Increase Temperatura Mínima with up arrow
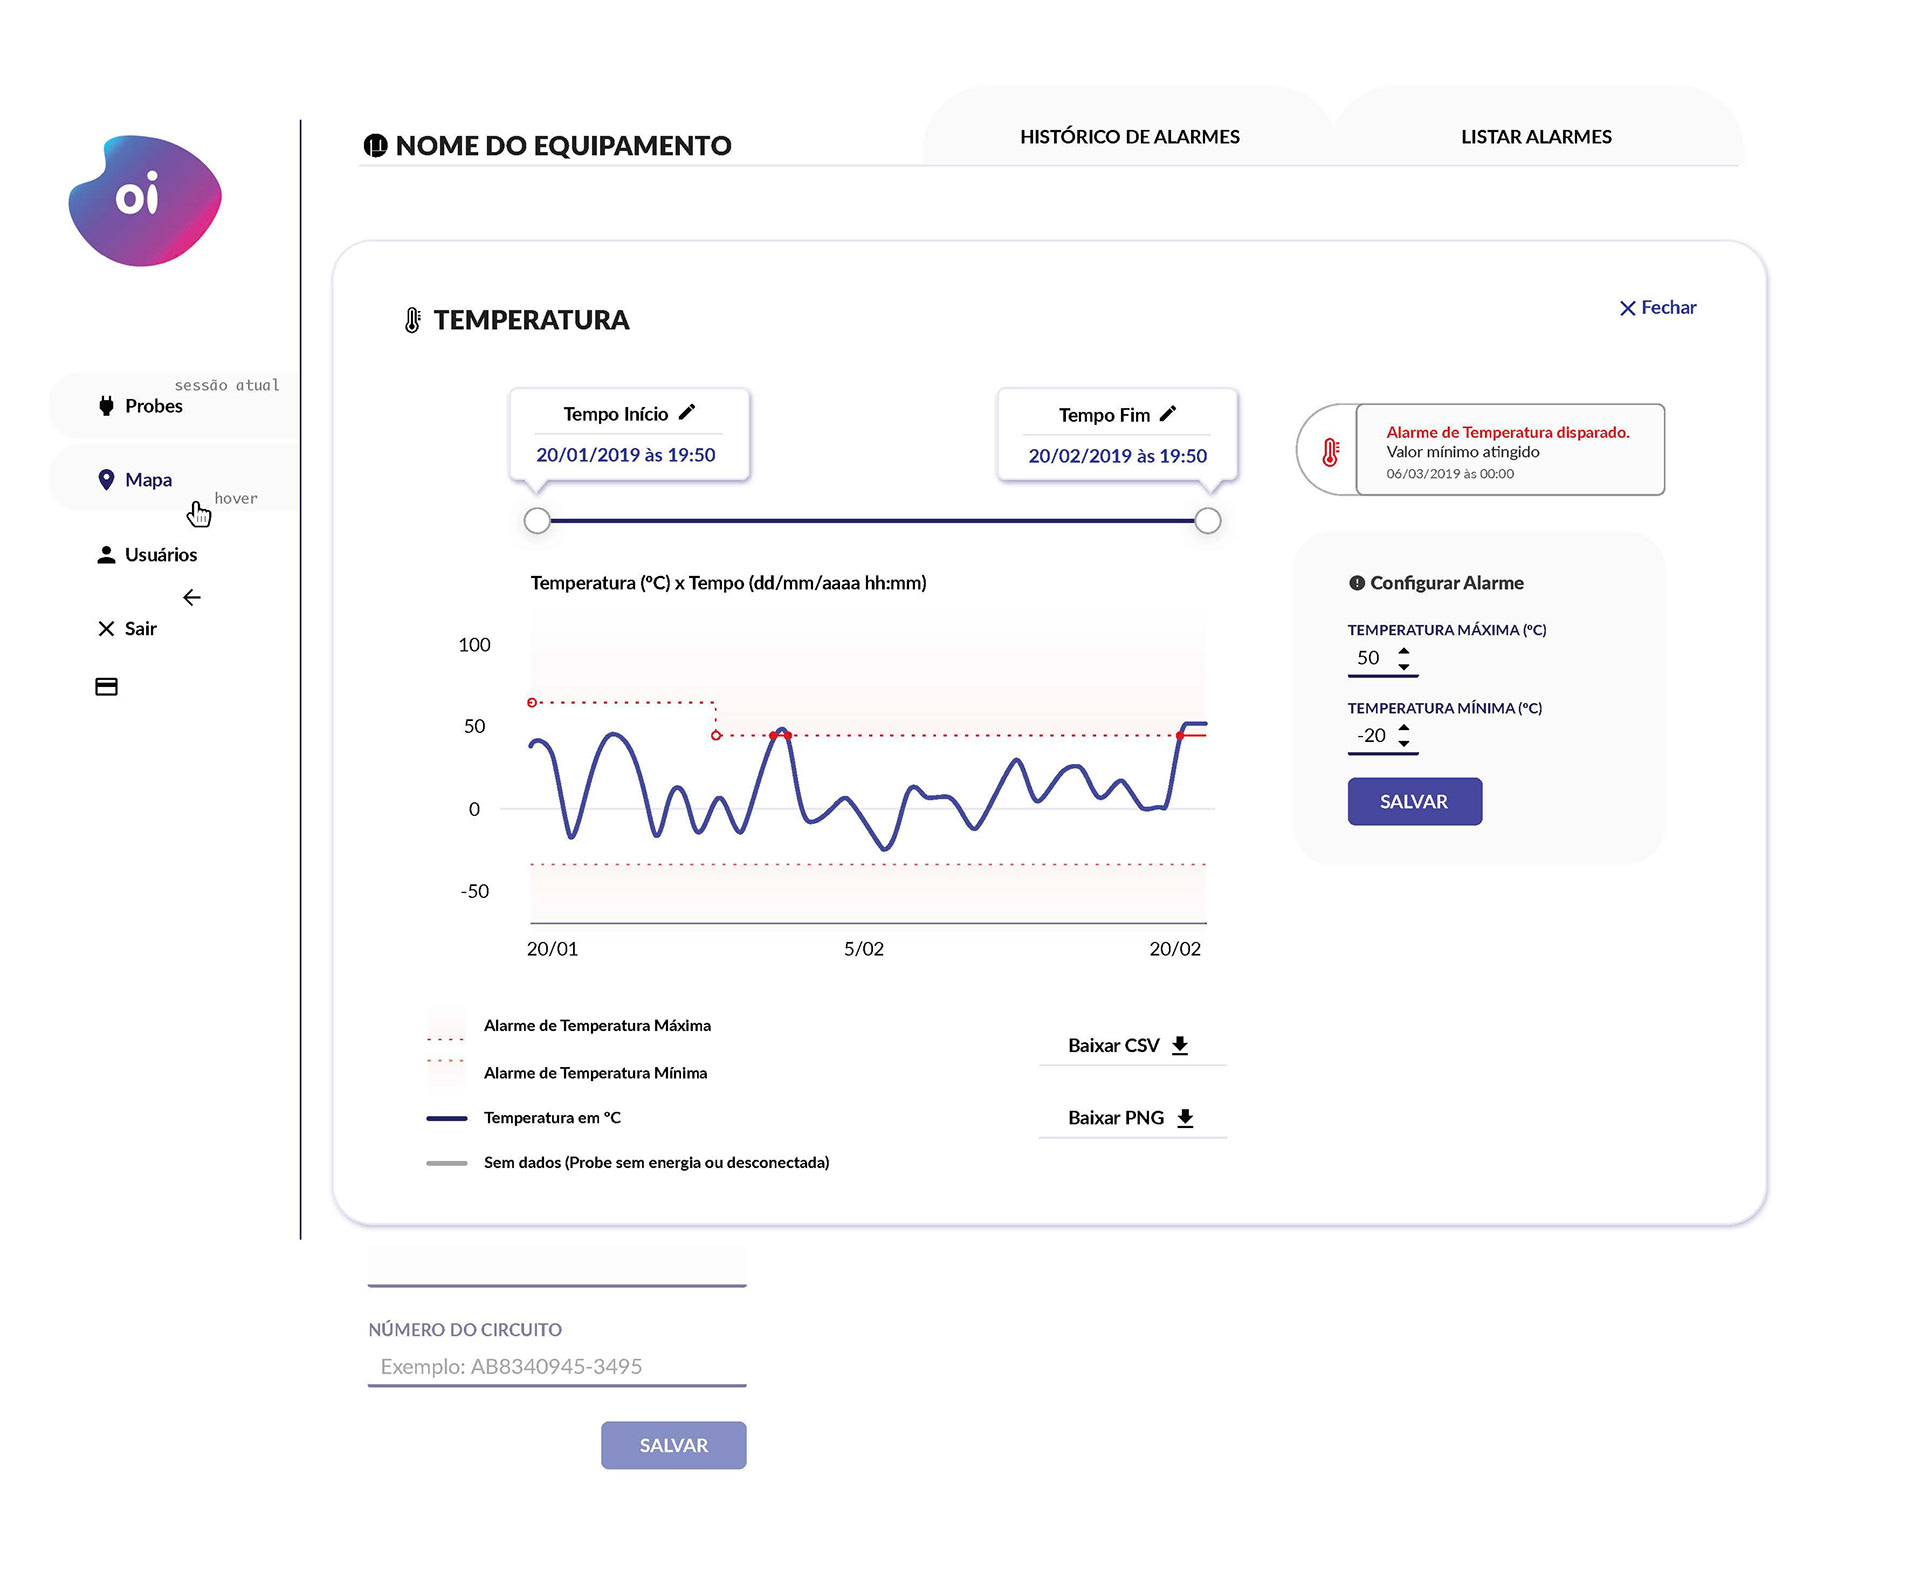 pos(1404,727)
